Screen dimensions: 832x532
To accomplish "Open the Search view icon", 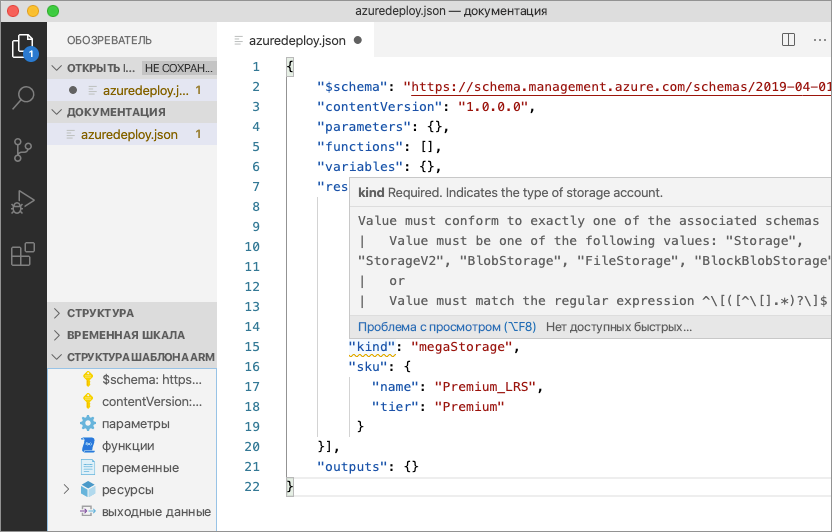I will [23, 98].
